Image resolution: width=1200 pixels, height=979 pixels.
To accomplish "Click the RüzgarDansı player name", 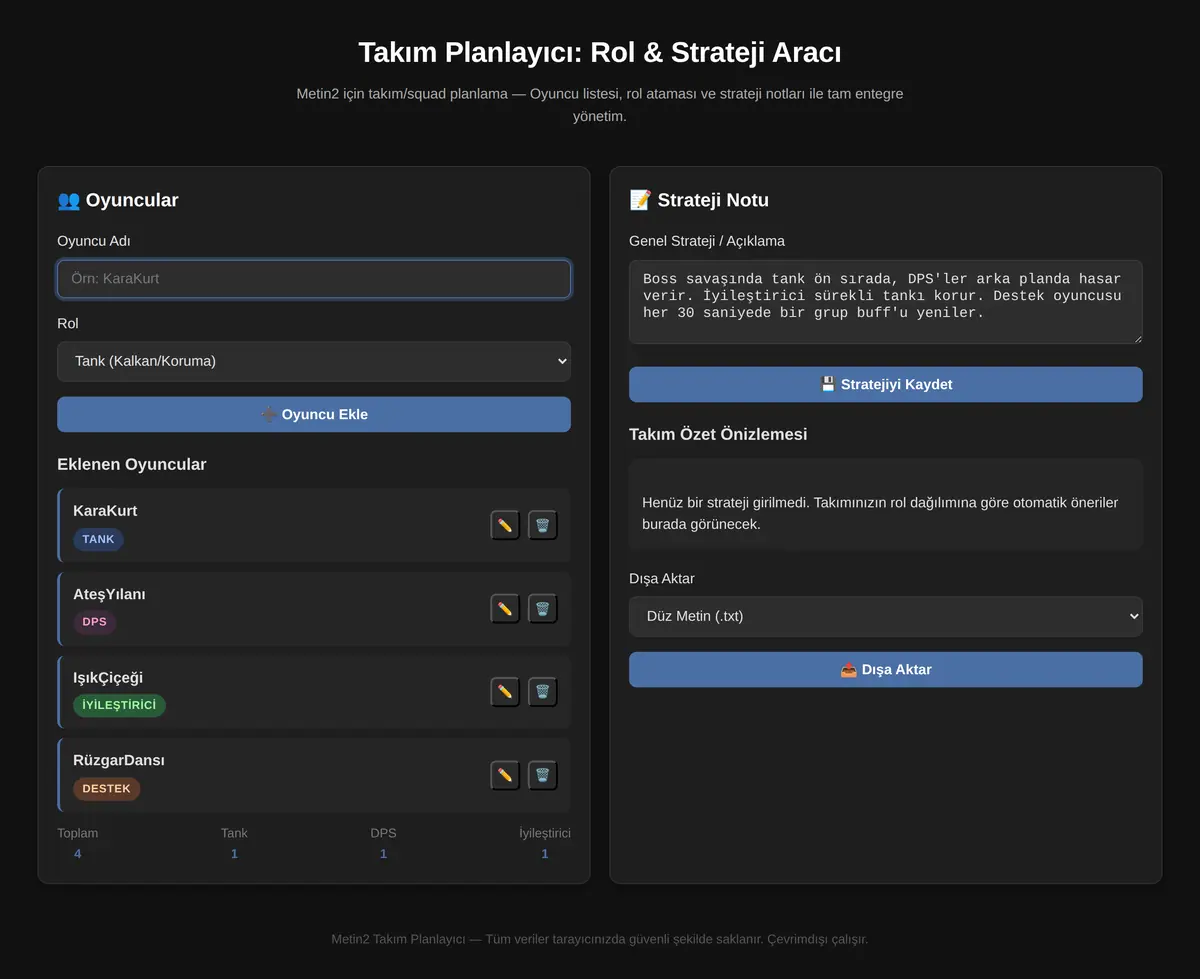I will (119, 760).
